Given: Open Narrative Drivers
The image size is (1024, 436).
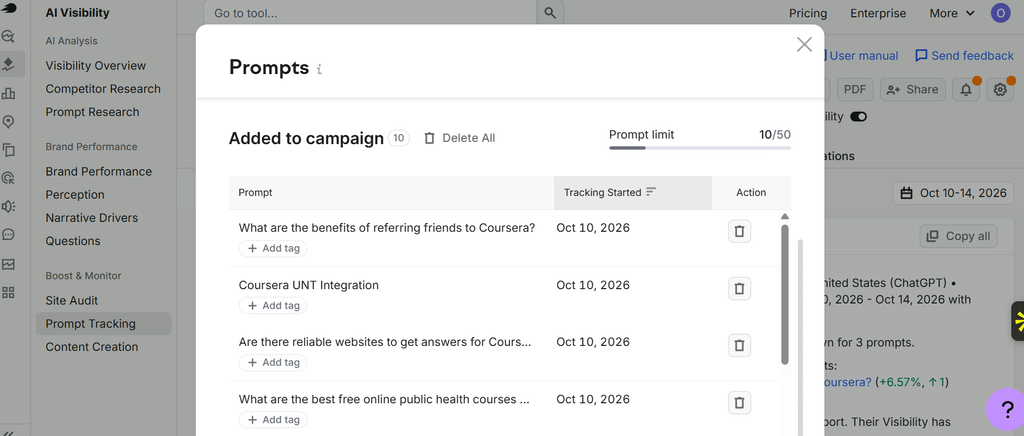Looking at the screenshot, I should click(x=91, y=218).
